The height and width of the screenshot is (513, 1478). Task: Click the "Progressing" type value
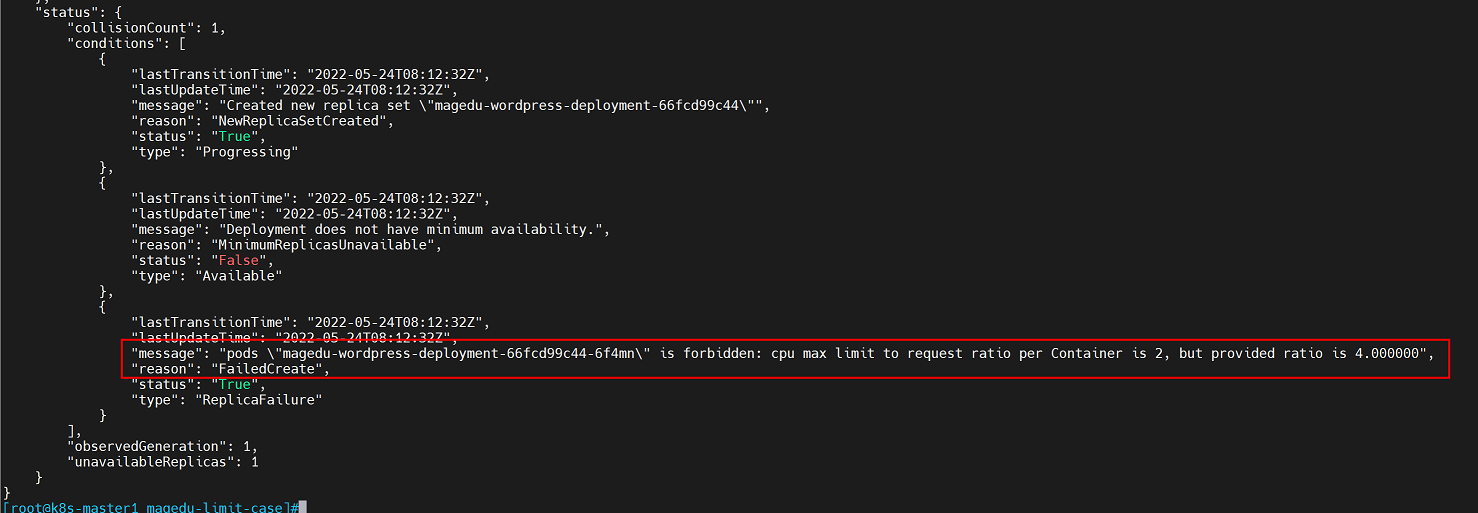(x=249, y=152)
